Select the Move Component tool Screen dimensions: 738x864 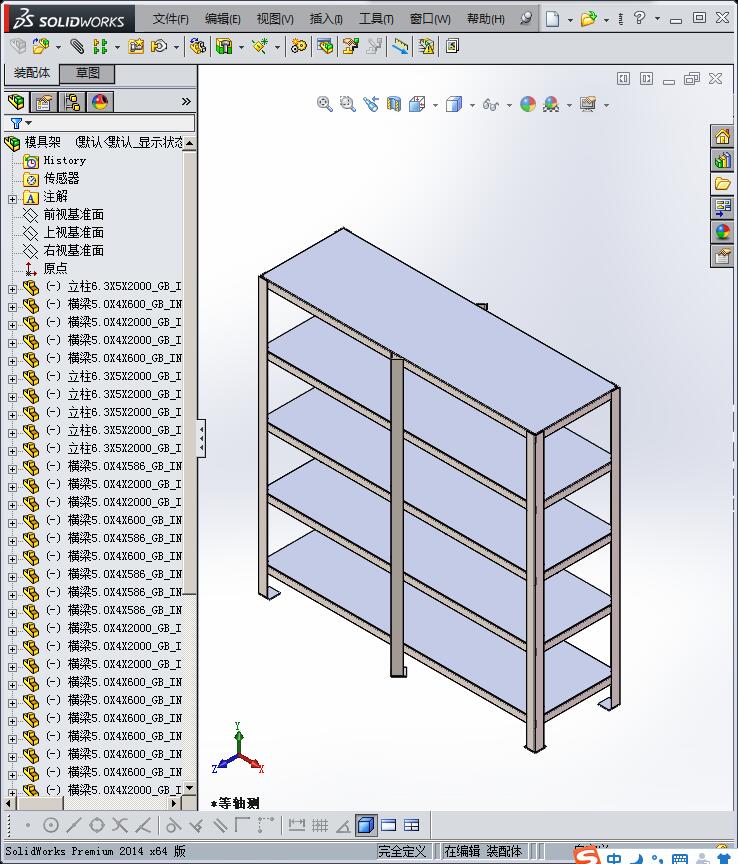click(x=159, y=46)
